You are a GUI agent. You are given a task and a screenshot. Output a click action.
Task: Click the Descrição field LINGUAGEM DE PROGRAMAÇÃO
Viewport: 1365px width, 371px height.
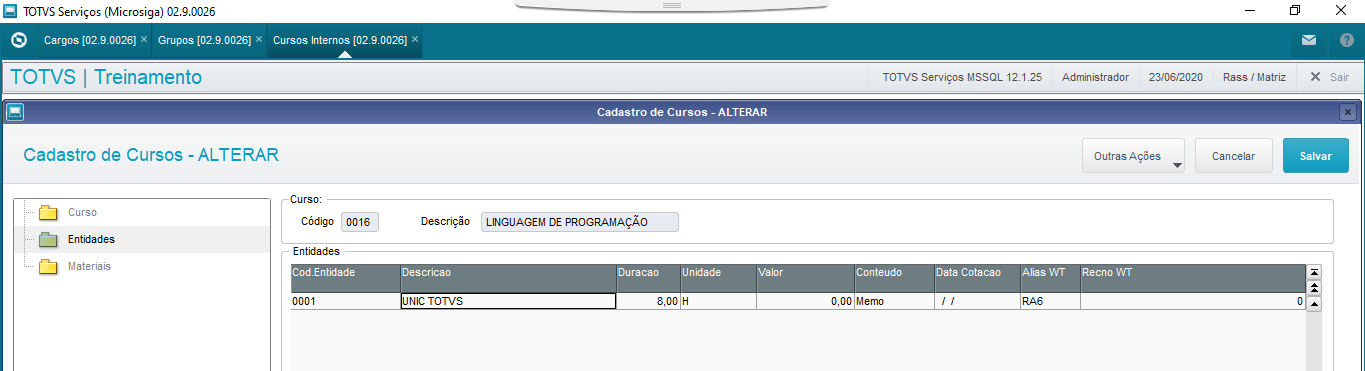580,222
